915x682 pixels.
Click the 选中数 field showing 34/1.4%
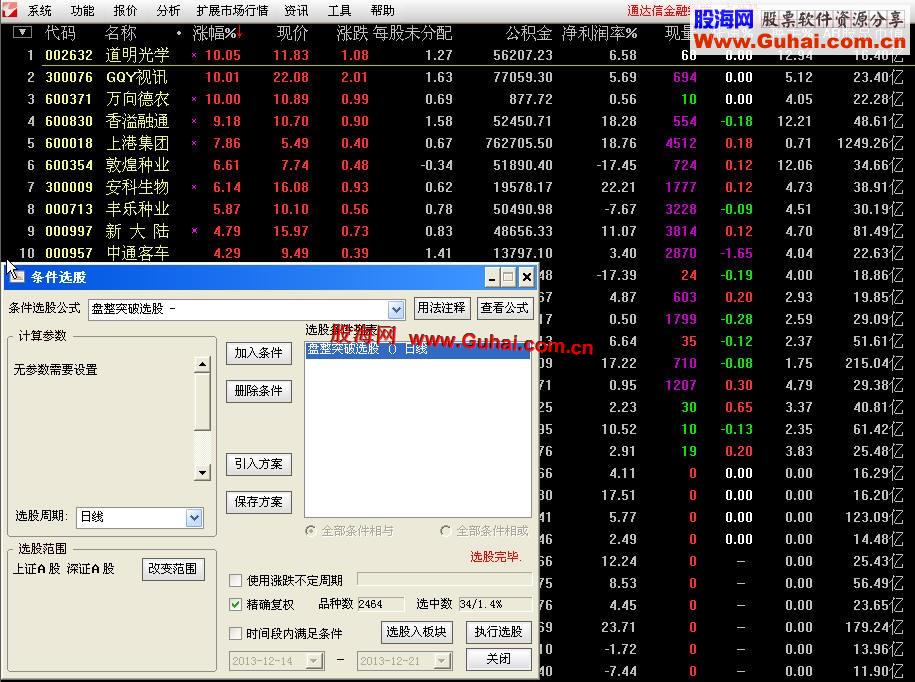click(x=495, y=604)
